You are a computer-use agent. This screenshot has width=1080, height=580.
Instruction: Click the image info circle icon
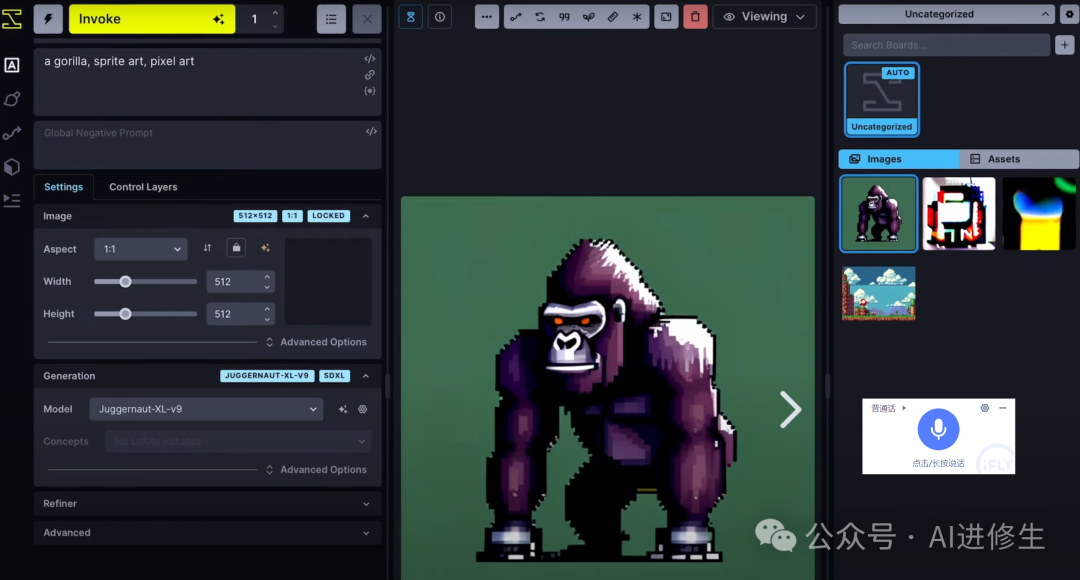click(x=439, y=17)
